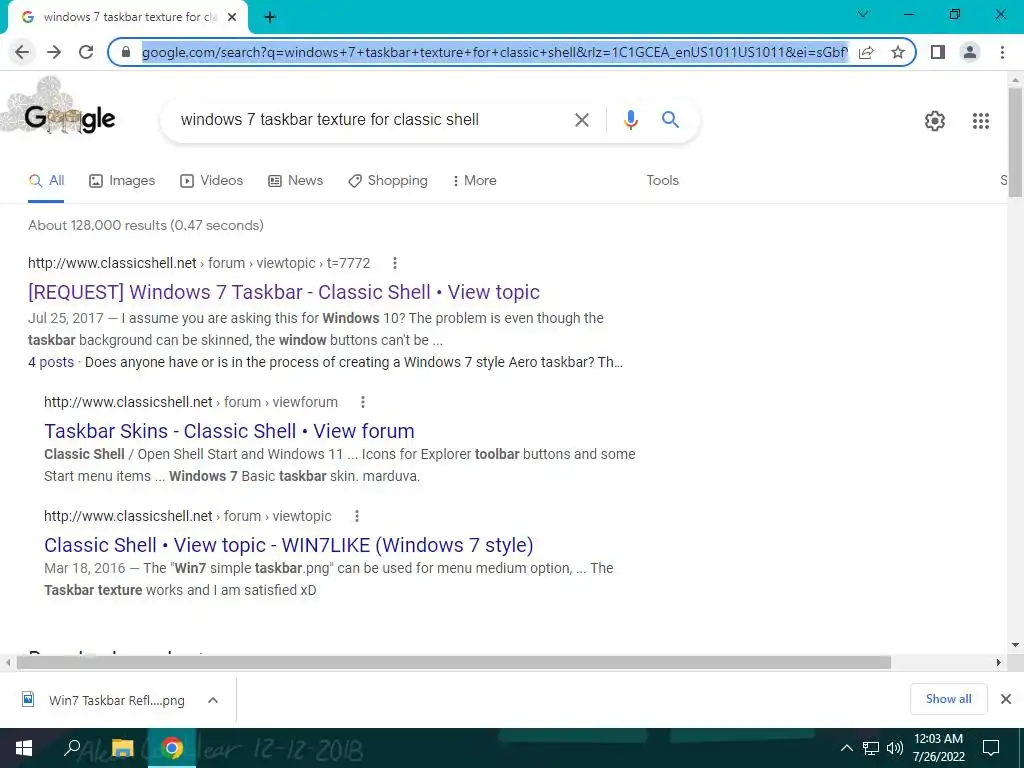Viewport: 1024px width, 768px height.
Task: Open WIN7LIKE (Windows 7 style) result
Action: 289,545
